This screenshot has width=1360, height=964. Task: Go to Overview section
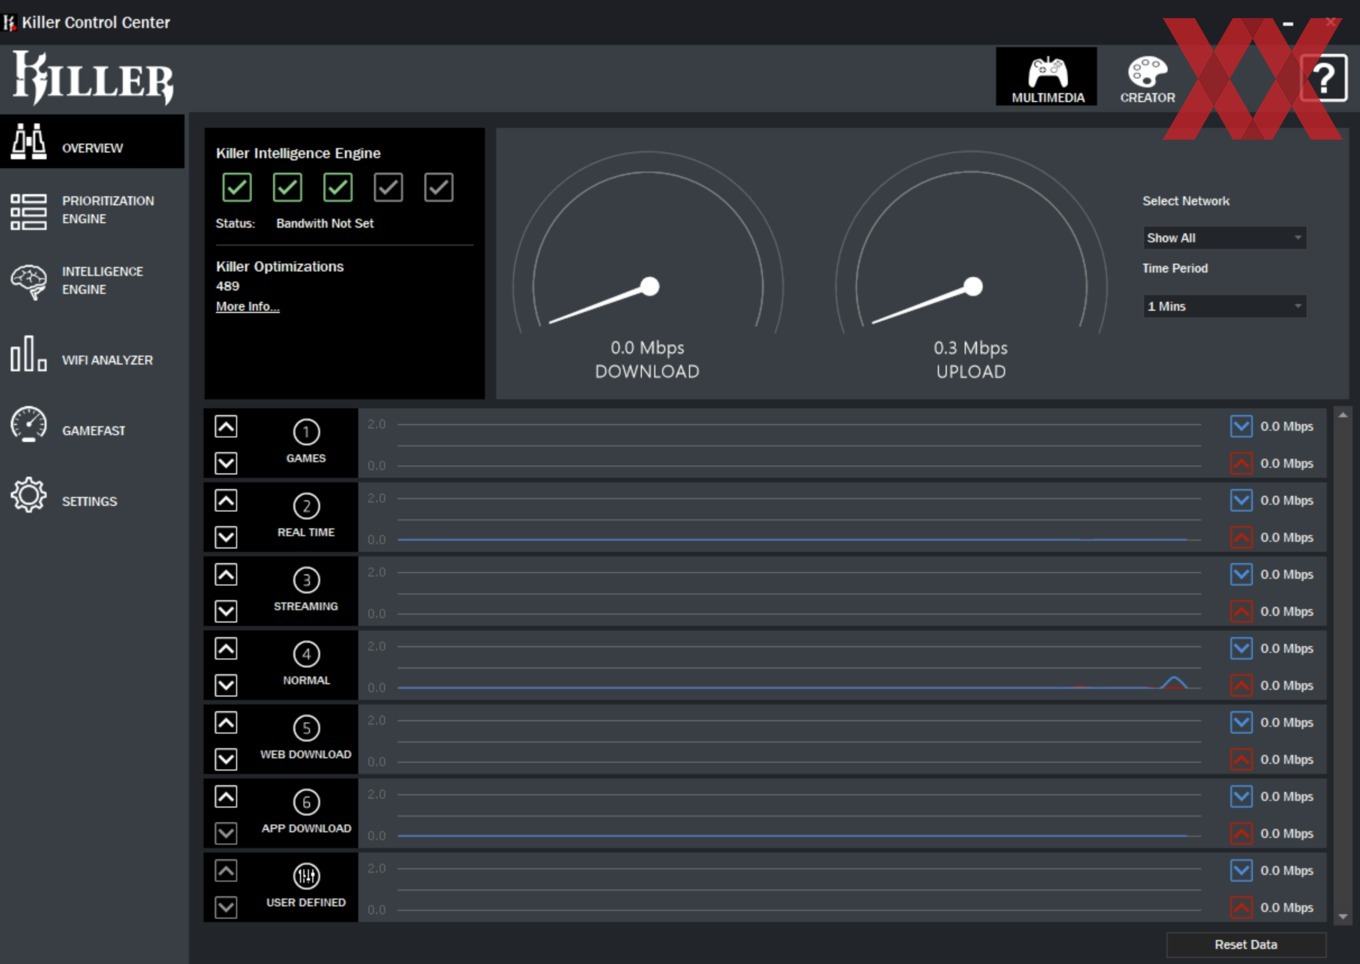point(92,141)
